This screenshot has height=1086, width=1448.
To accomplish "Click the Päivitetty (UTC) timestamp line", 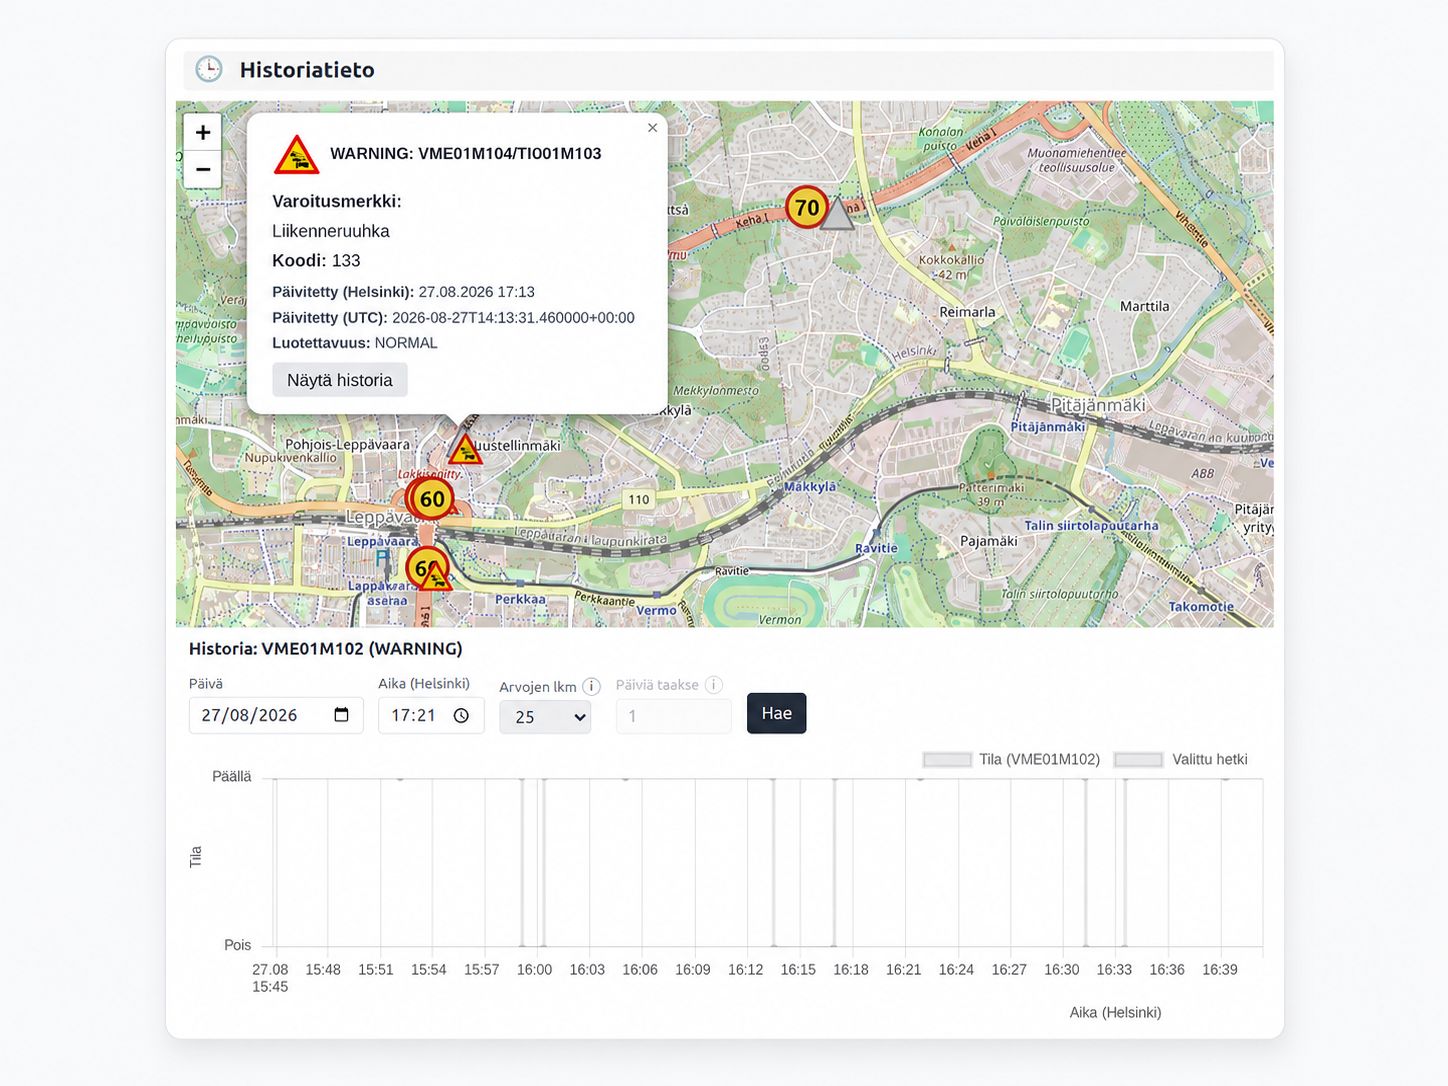I will pyautogui.click(x=453, y=318).
